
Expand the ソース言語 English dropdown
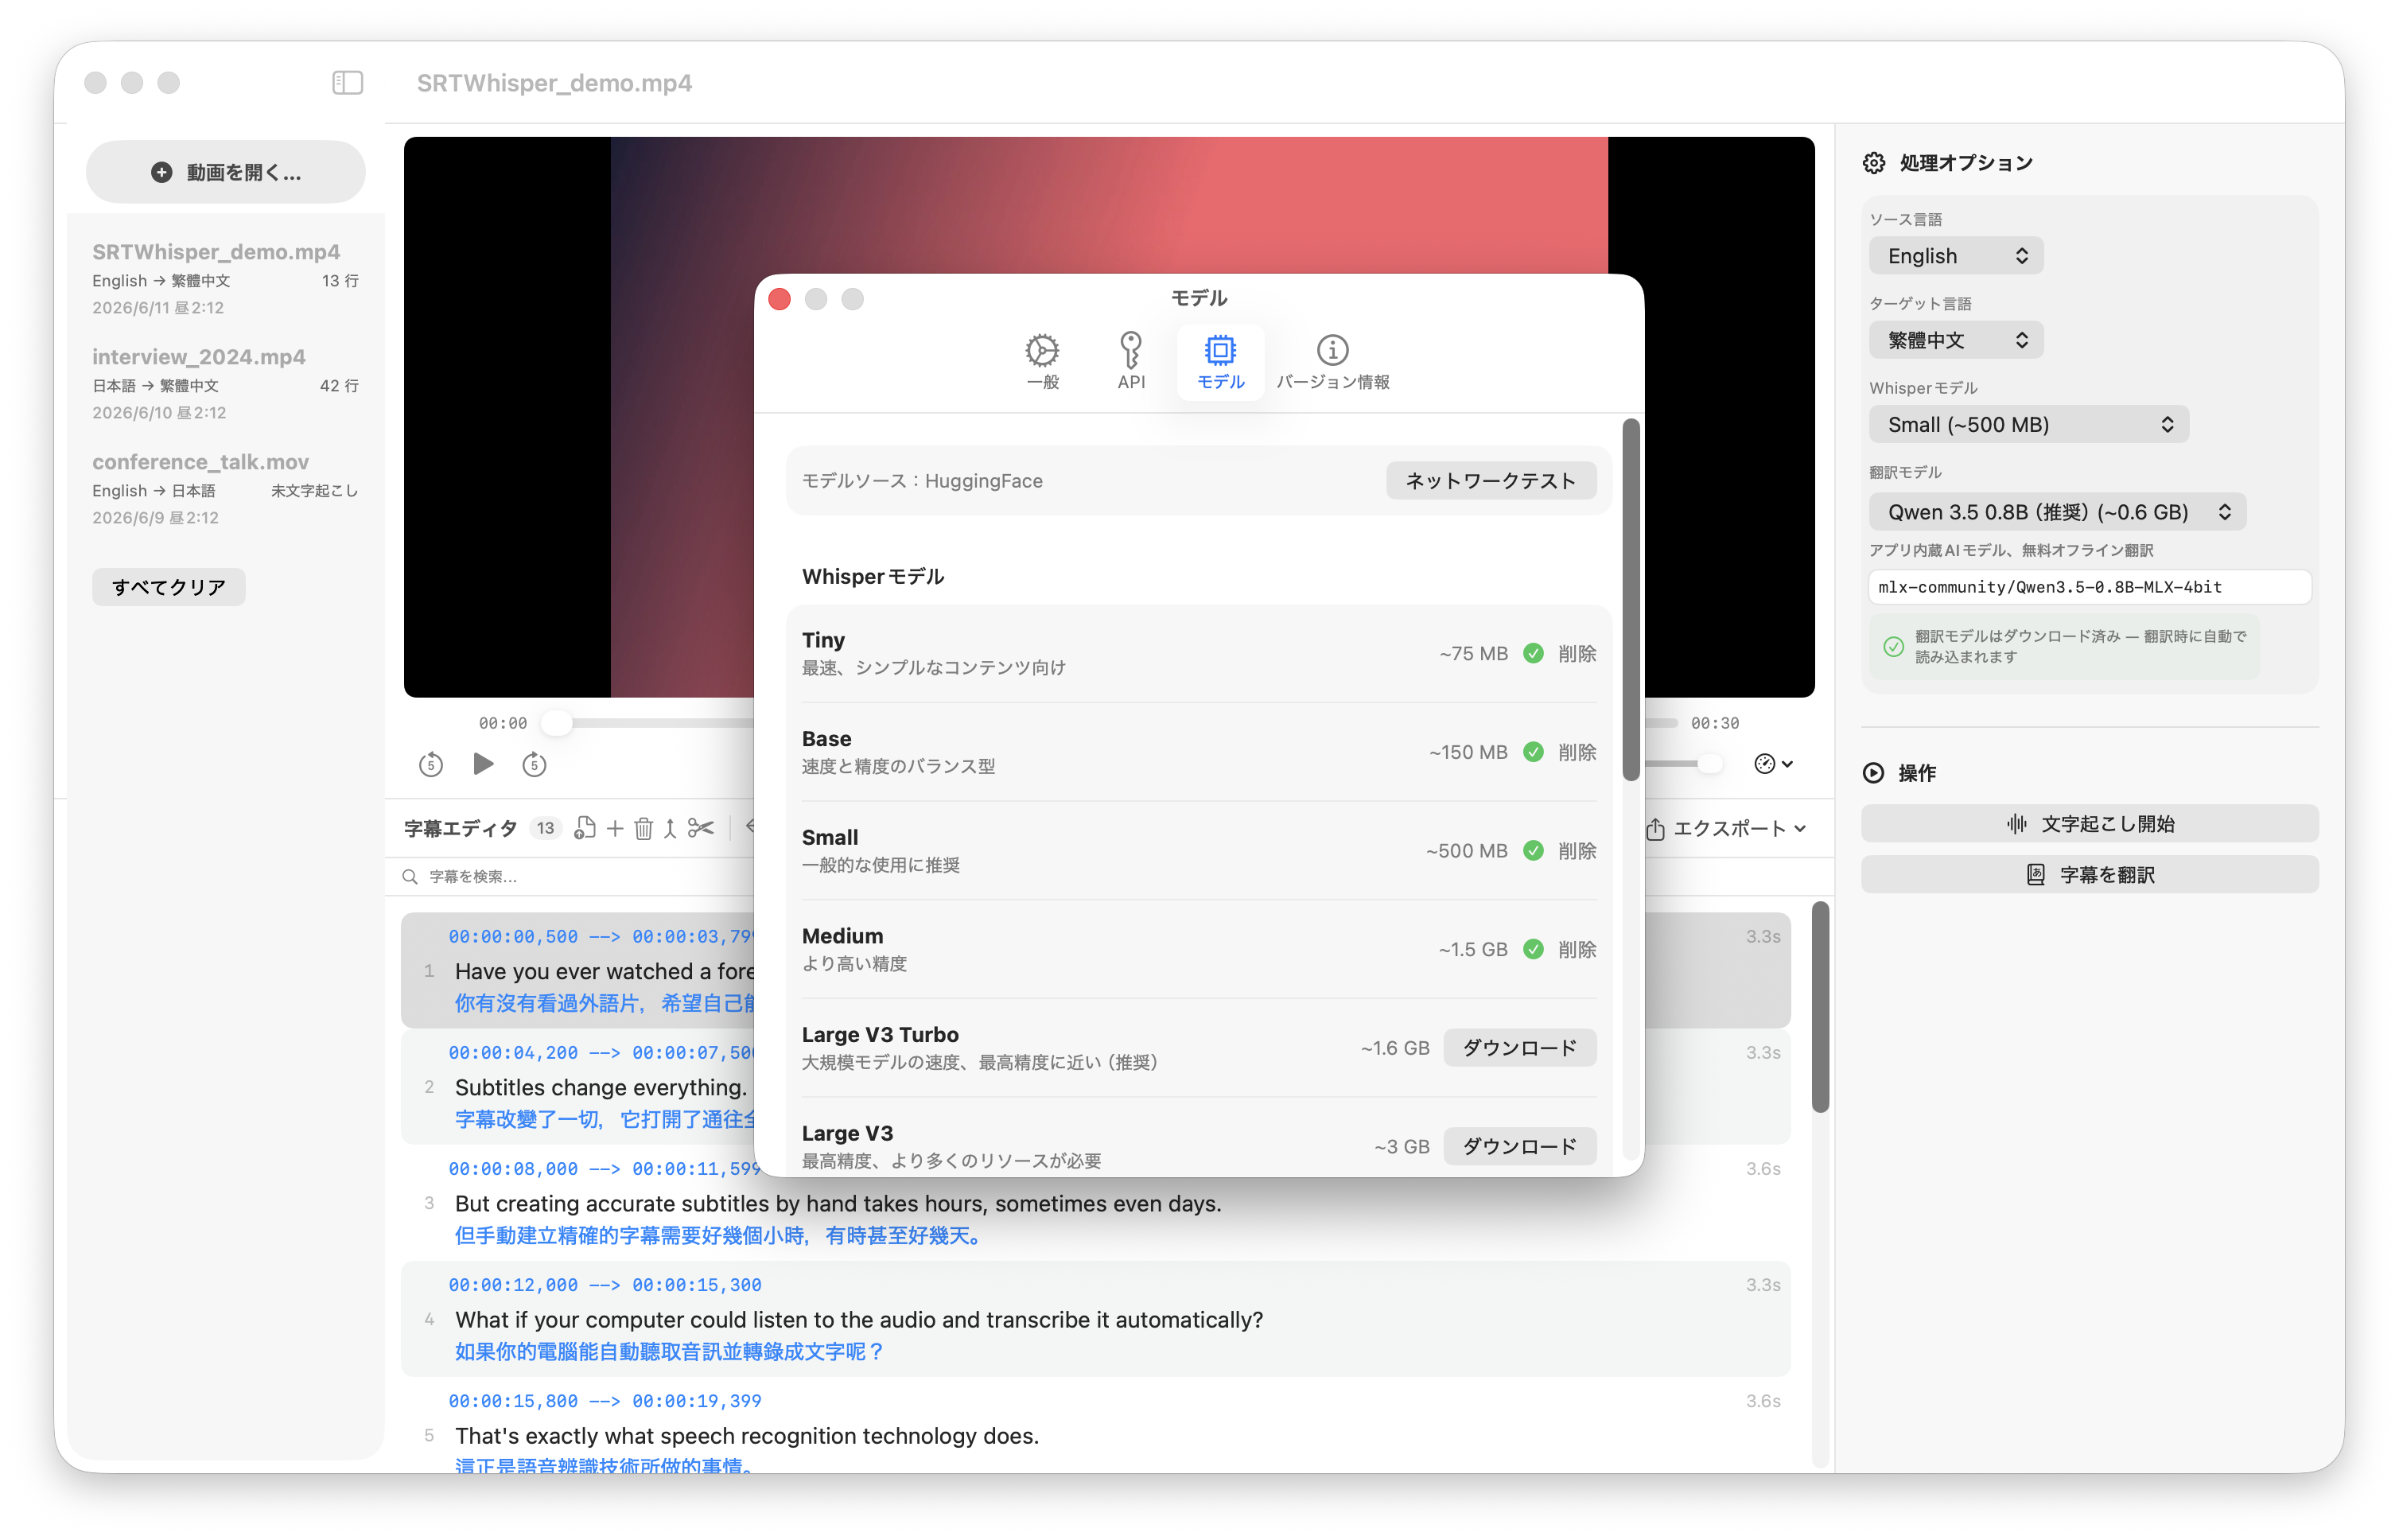click(x=1955, y=256)
